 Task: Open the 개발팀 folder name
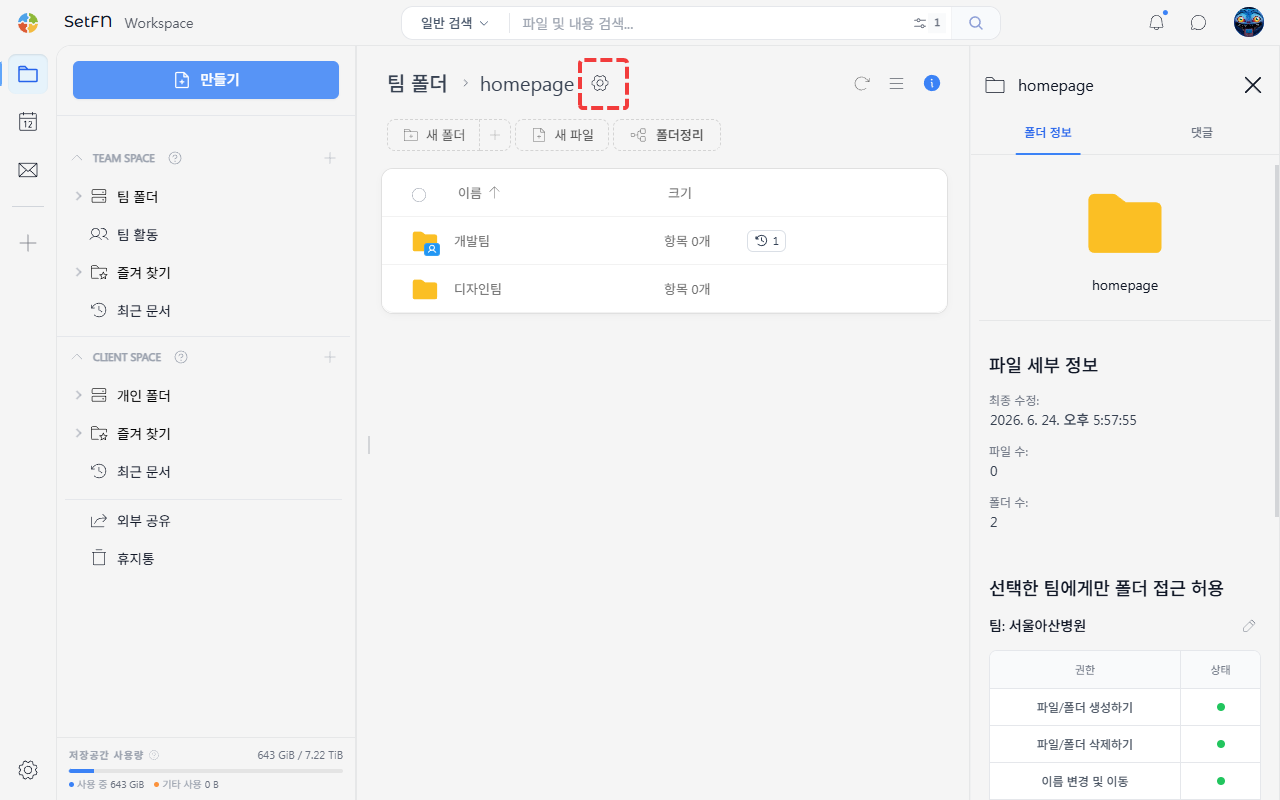472,241
